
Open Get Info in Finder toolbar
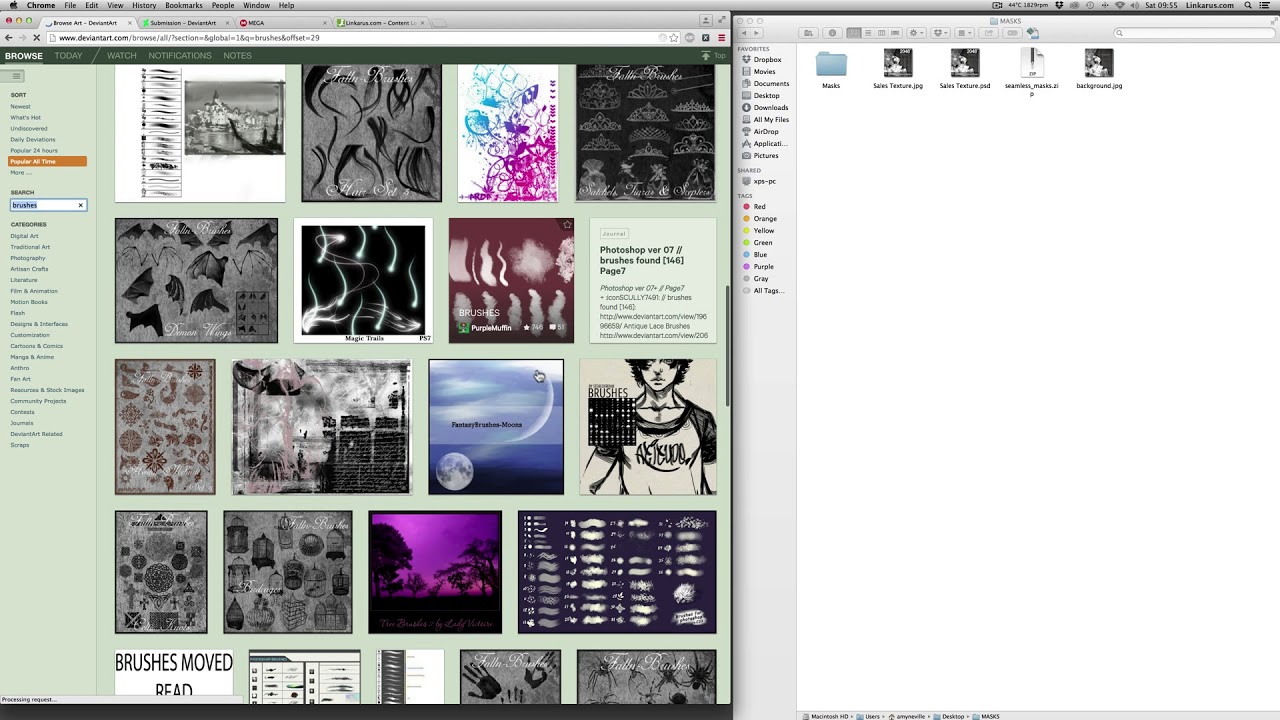pos(832,33)
